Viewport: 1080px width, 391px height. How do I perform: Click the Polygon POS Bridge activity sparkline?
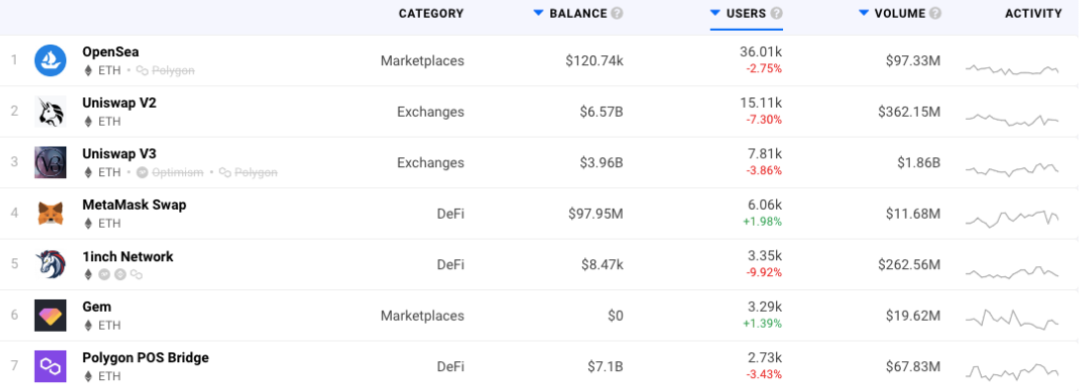coord(1012,372)
